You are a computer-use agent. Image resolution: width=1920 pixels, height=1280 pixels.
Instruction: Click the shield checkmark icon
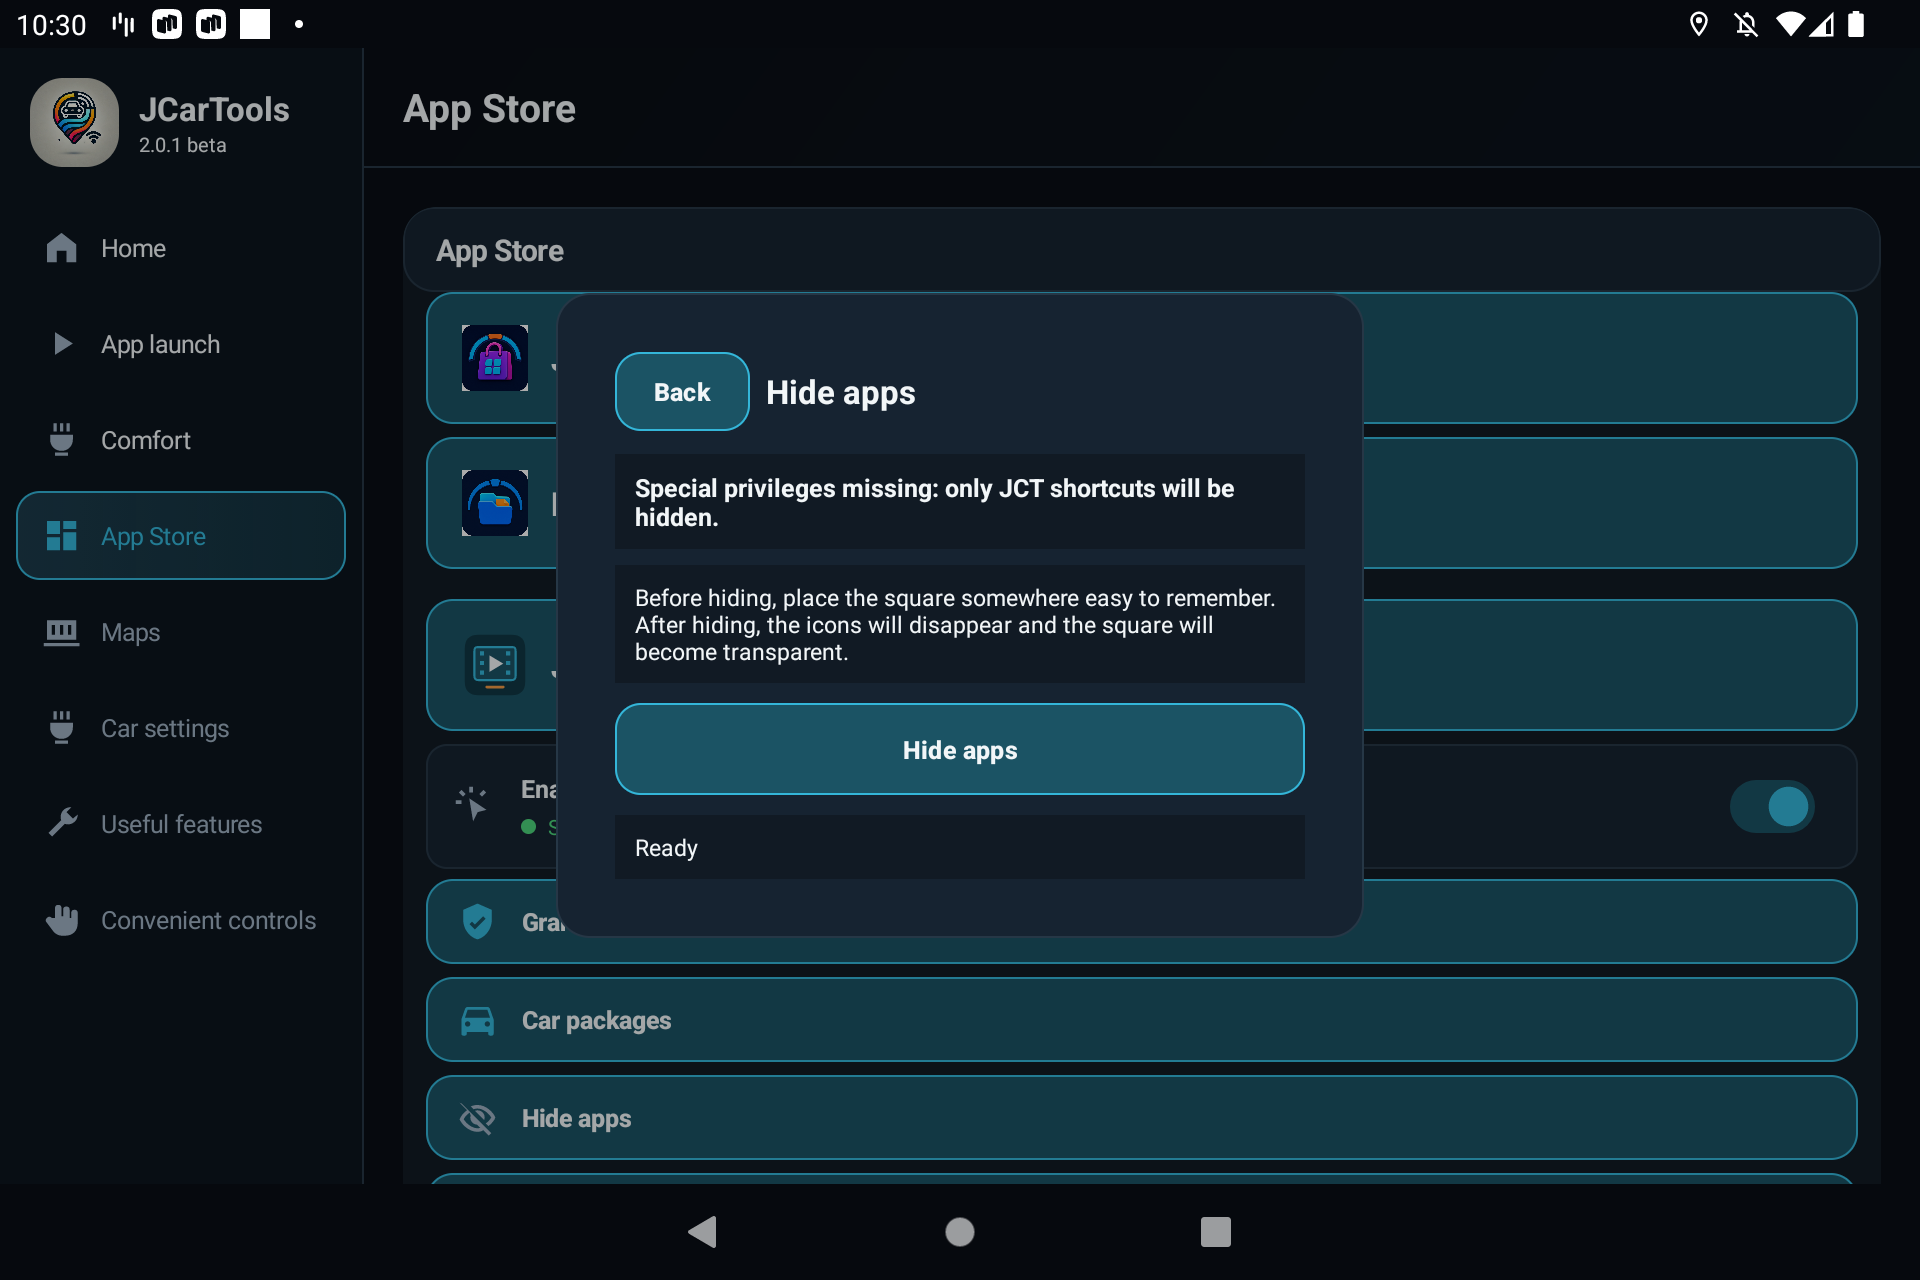click(477, 921)
